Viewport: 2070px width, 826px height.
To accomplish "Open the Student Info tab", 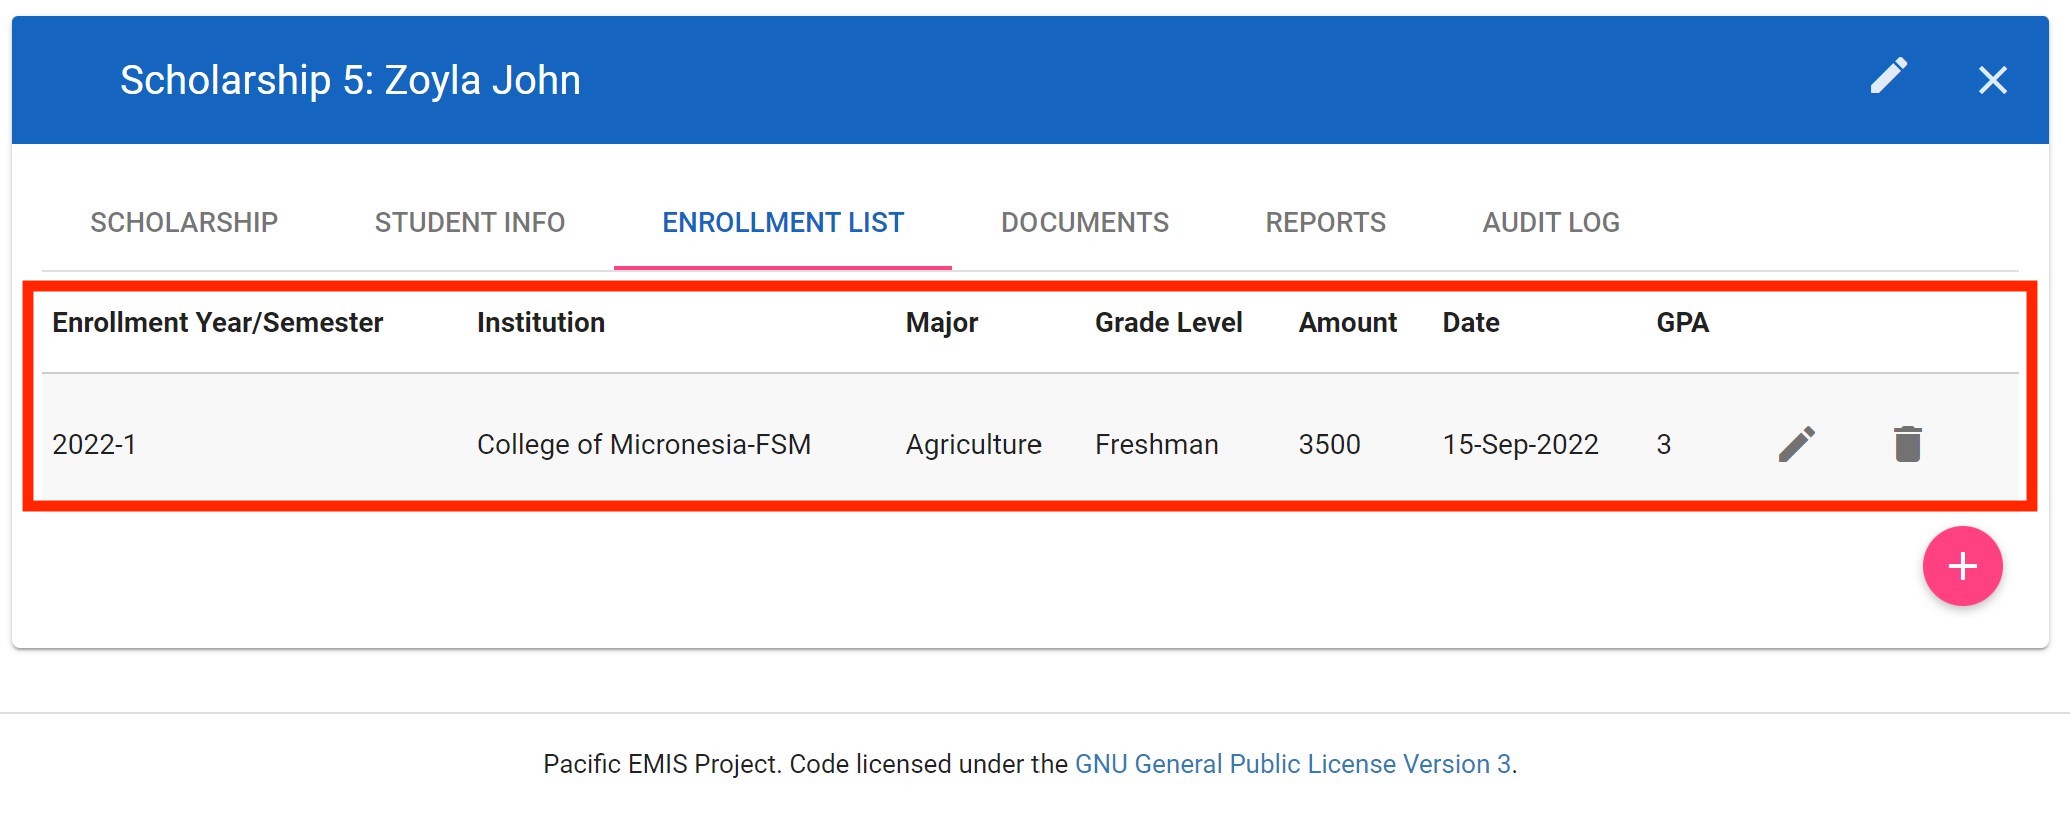I will click(x=469, y=222).
